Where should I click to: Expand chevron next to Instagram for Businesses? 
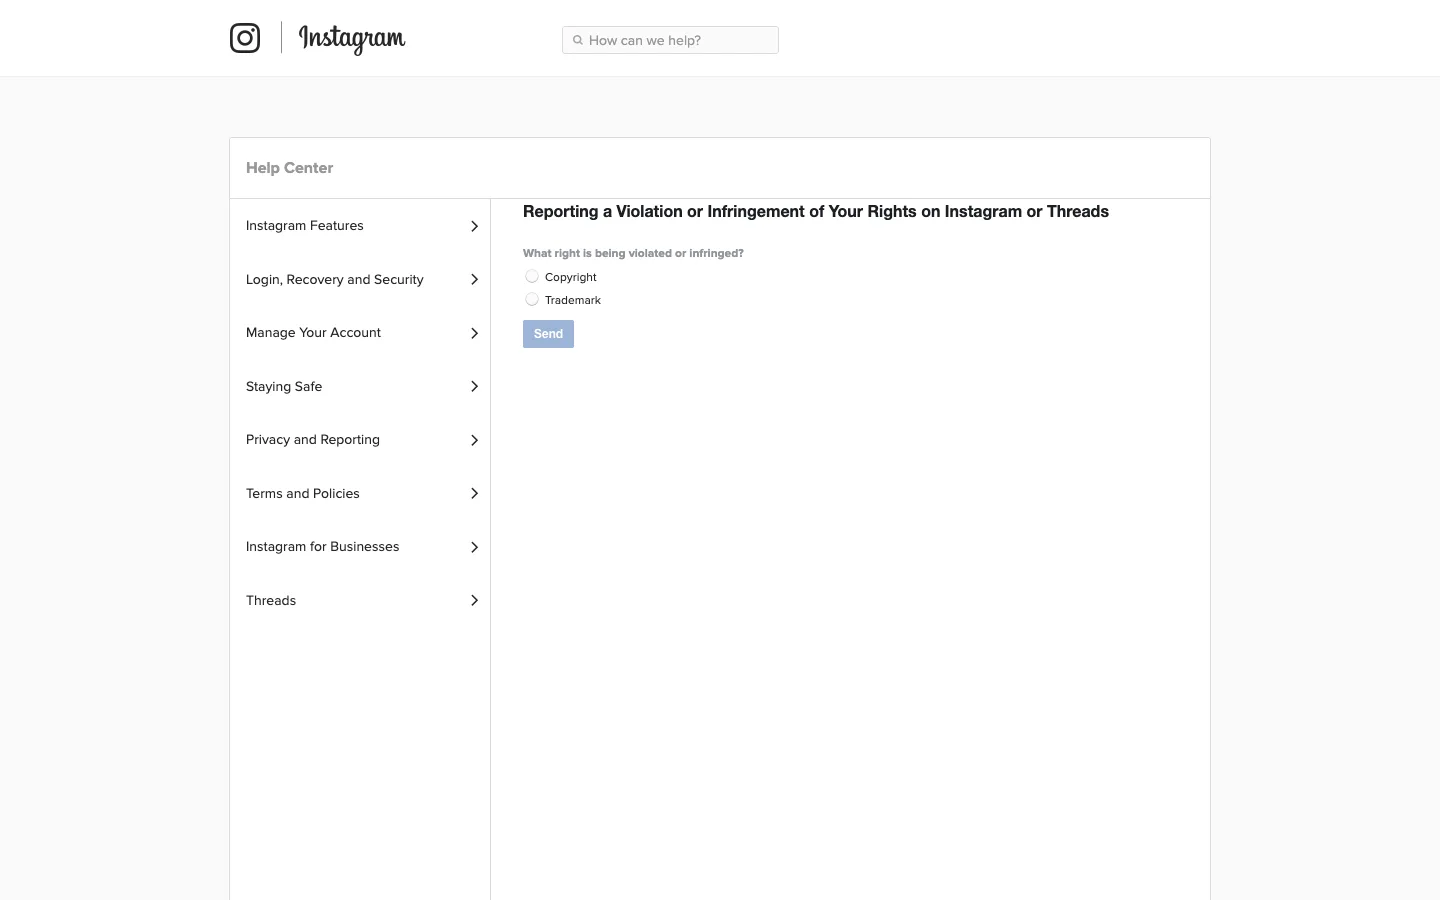click(474, 547)
